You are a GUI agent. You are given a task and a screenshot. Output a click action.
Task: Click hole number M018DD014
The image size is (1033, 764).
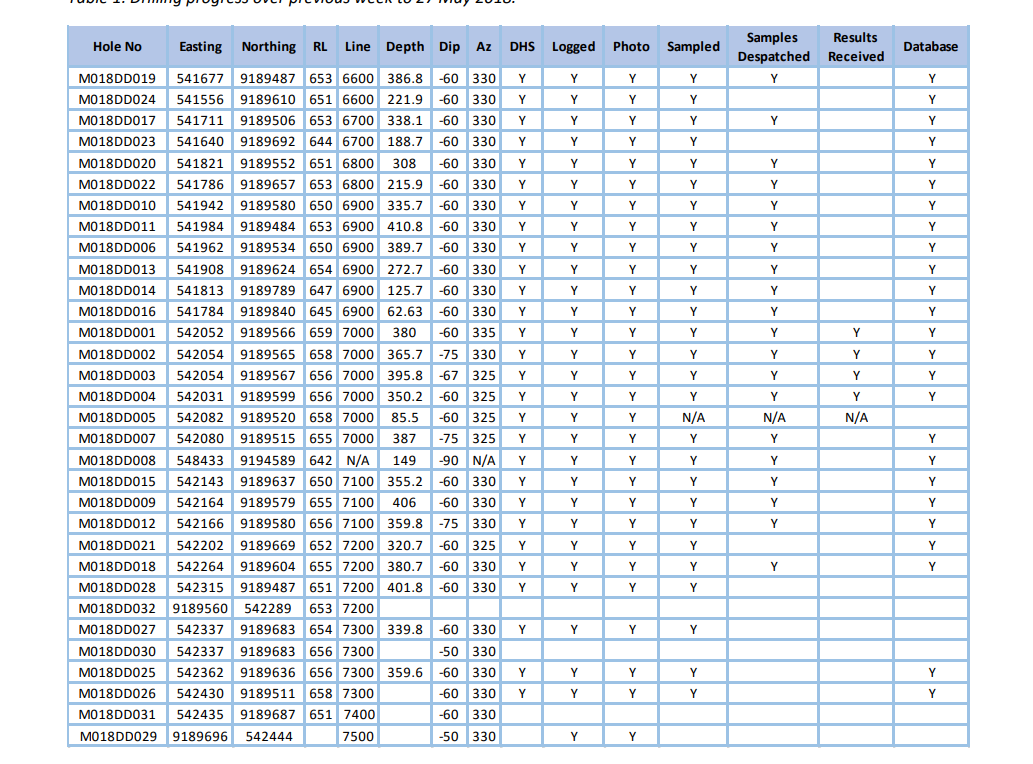[x=117, y=290]
